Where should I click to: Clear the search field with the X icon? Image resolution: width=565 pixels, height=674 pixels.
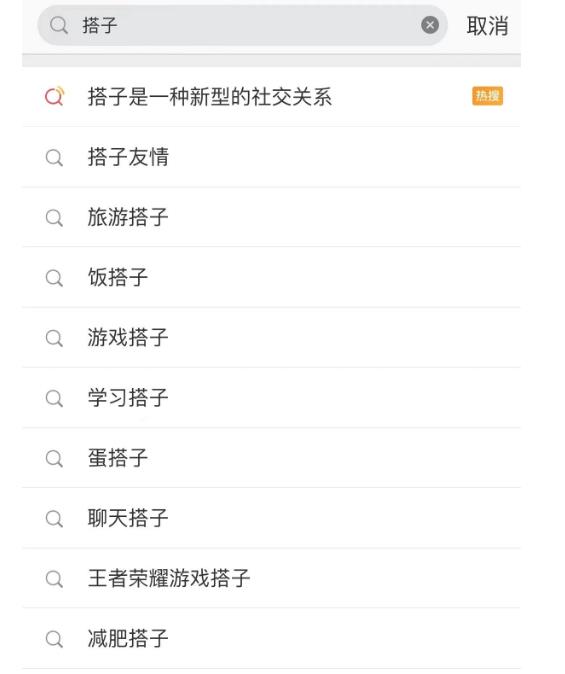coord(430,25)
